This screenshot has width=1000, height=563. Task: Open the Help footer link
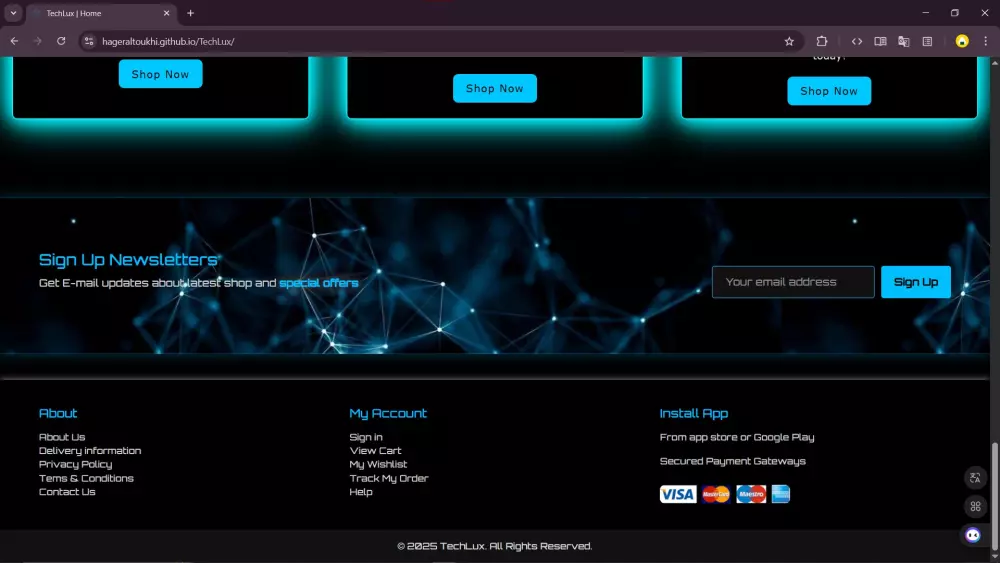(x=361, y=492)
